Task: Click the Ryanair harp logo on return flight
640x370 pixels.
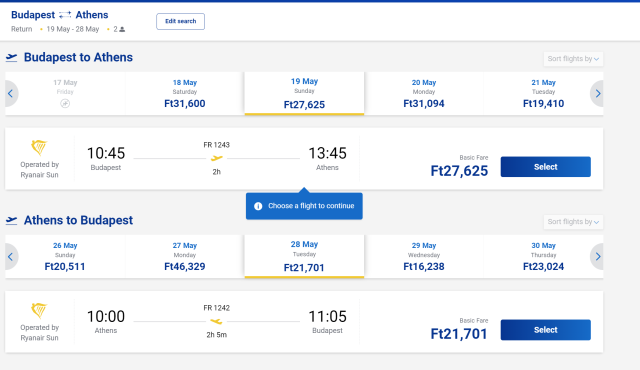Action: coord(39,310)
